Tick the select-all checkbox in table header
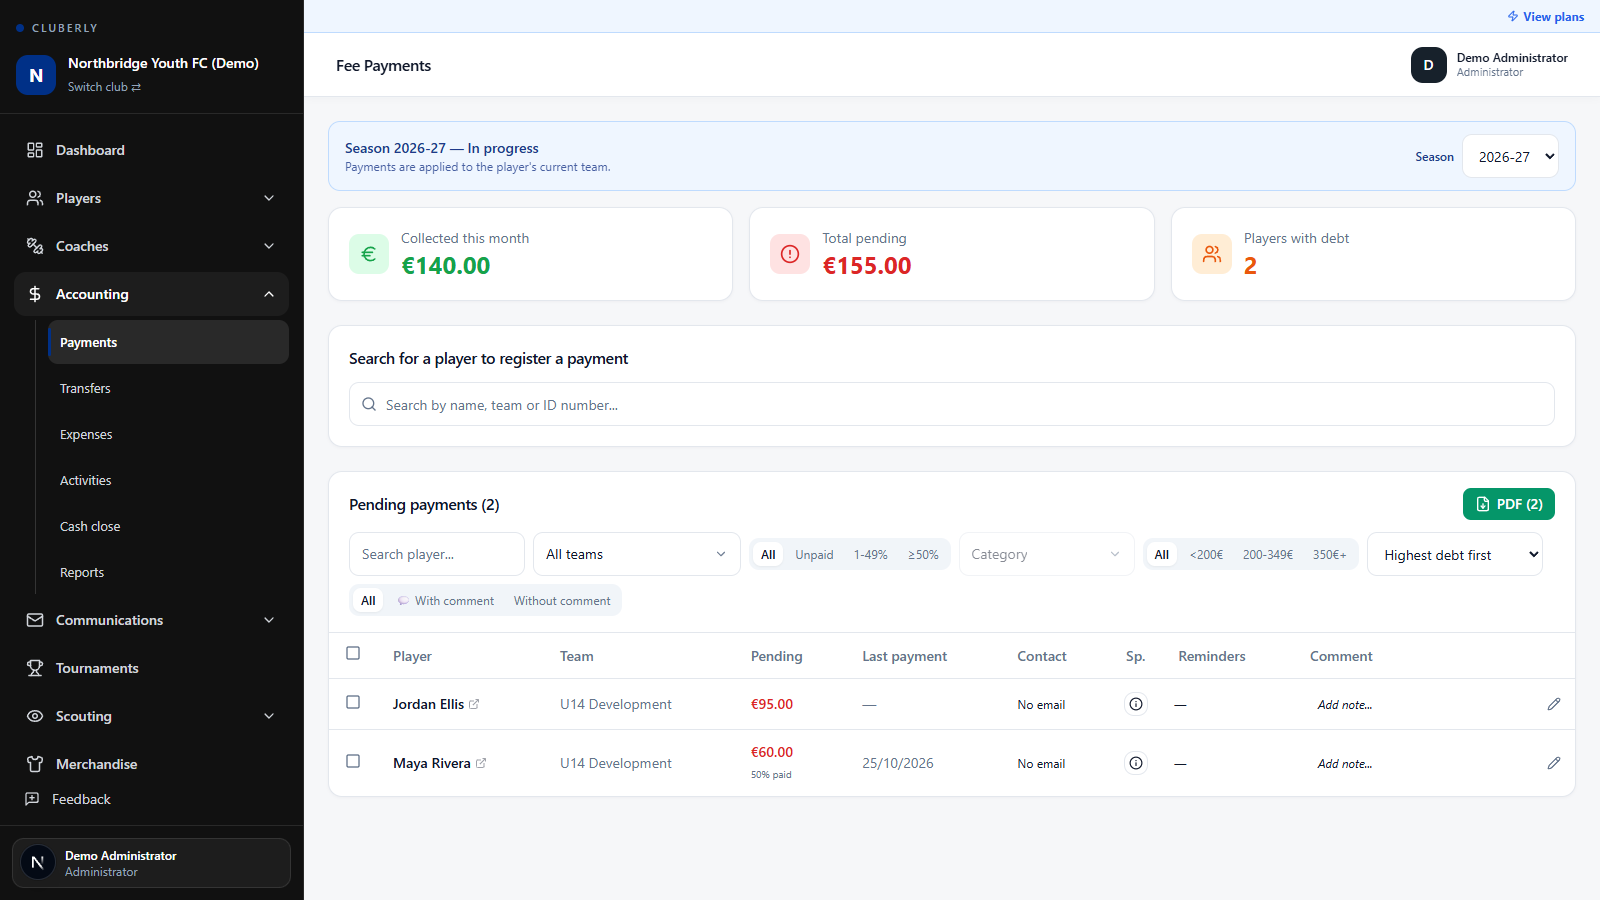This screenshot has height=900, width=1600. [x=353, y=653]
